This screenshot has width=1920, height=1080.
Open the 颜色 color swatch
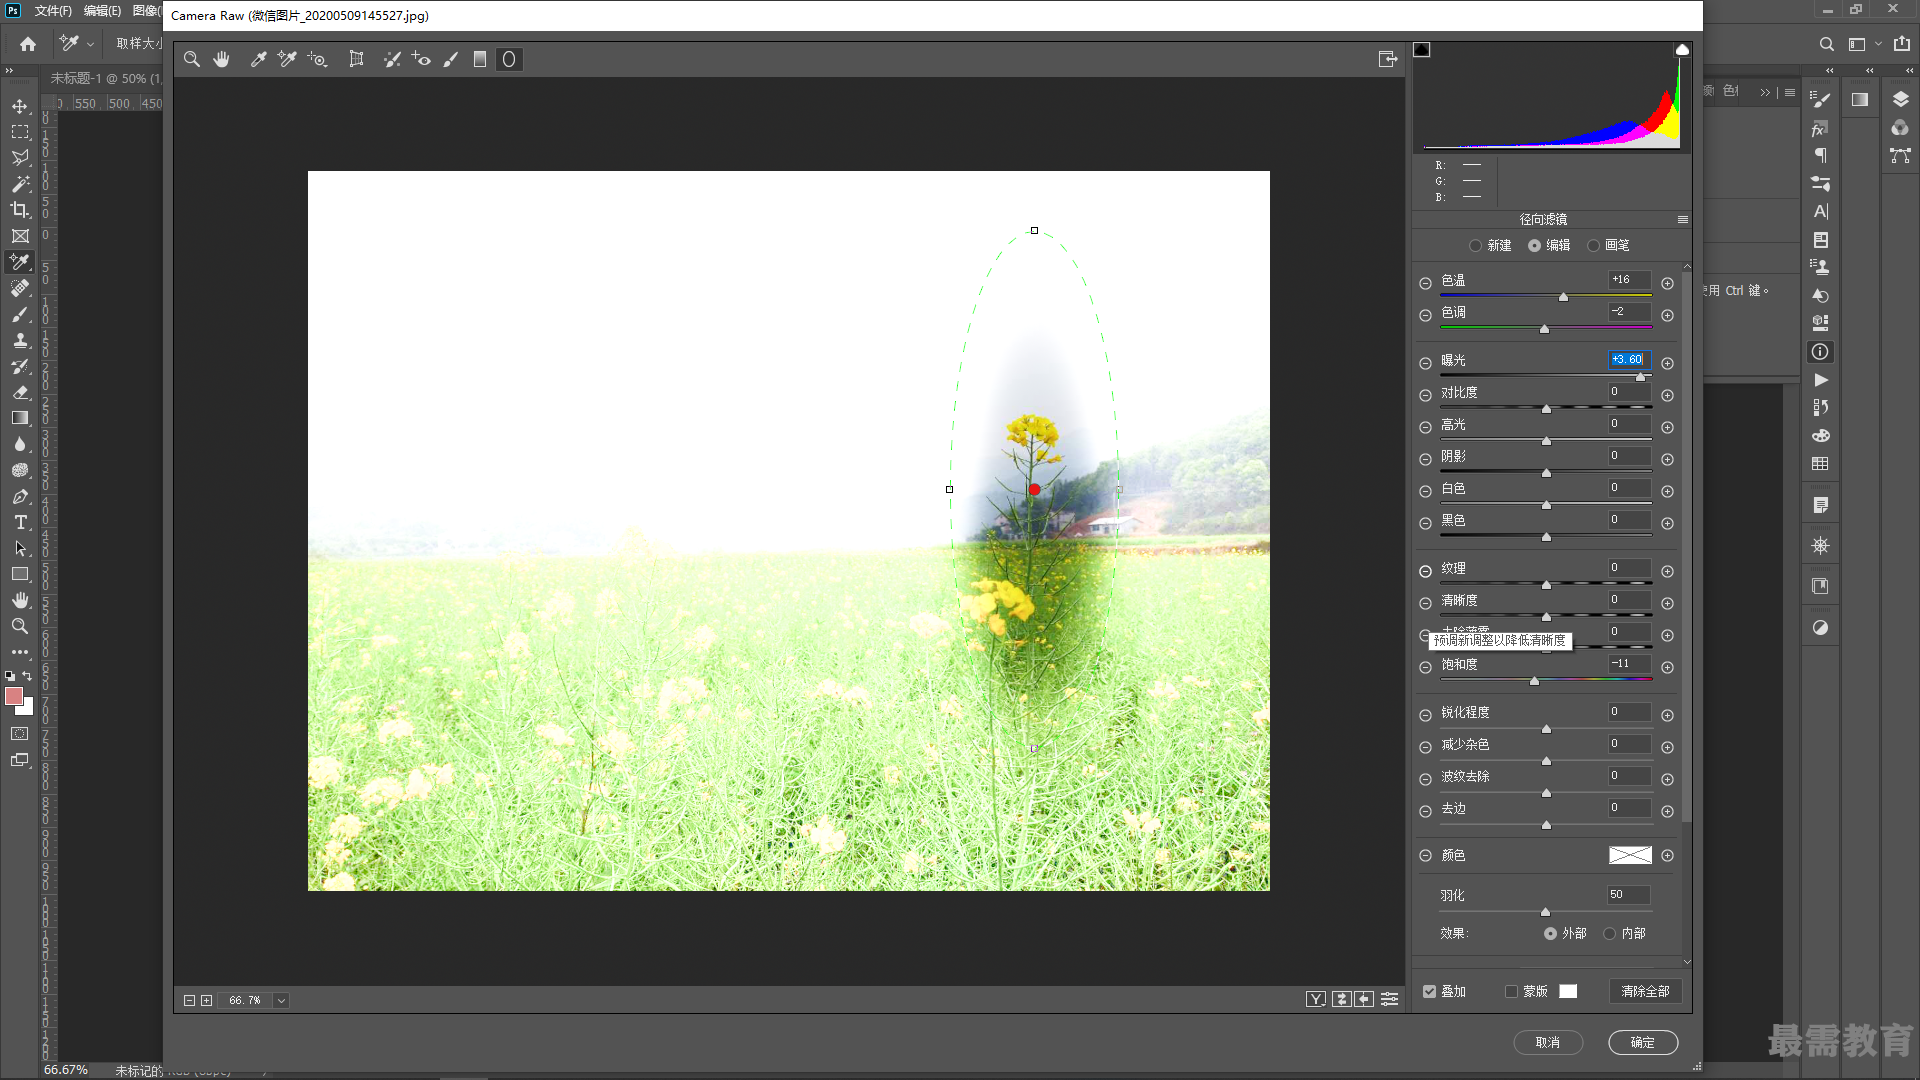1630,856
